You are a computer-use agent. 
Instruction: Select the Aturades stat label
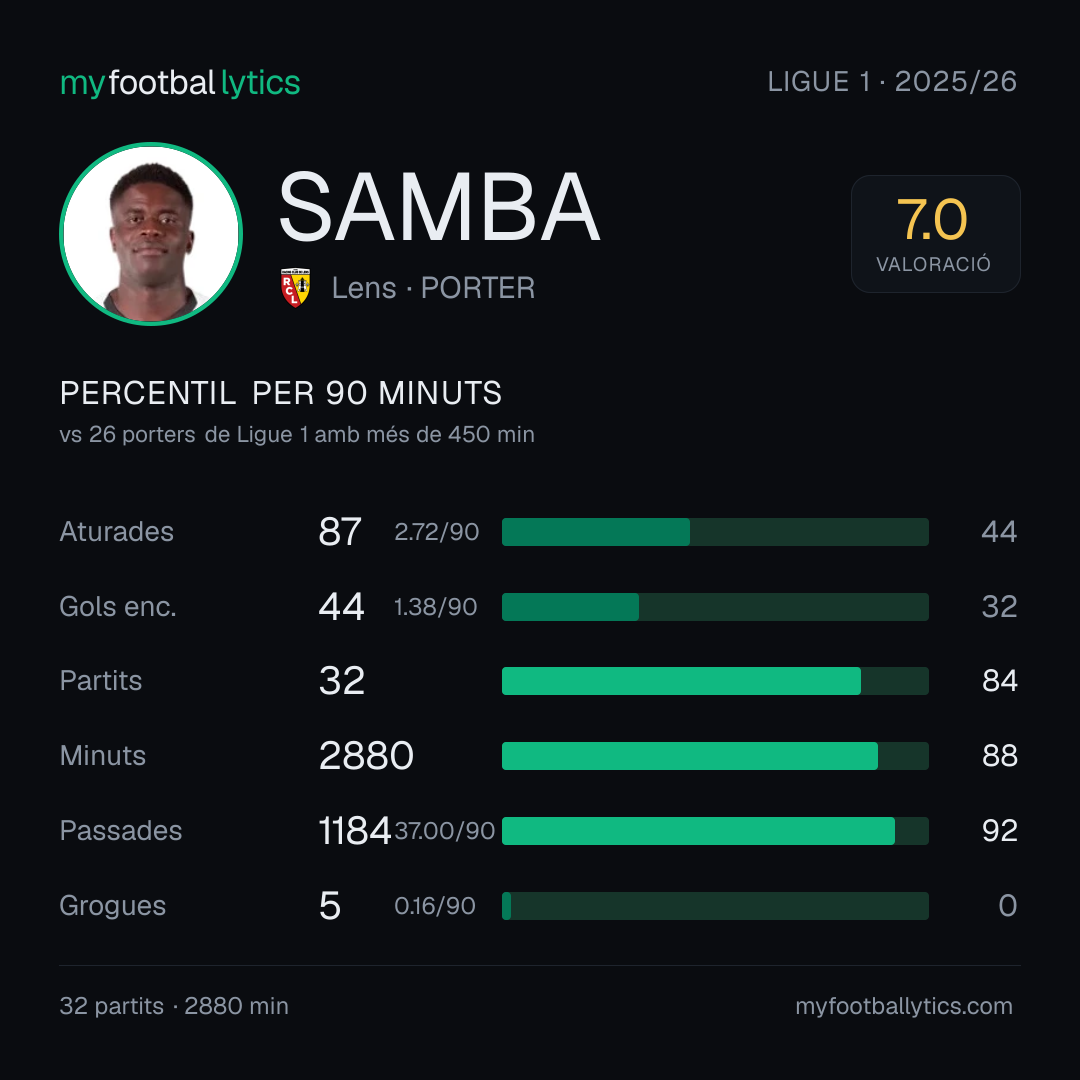click(x=116, y=532)
